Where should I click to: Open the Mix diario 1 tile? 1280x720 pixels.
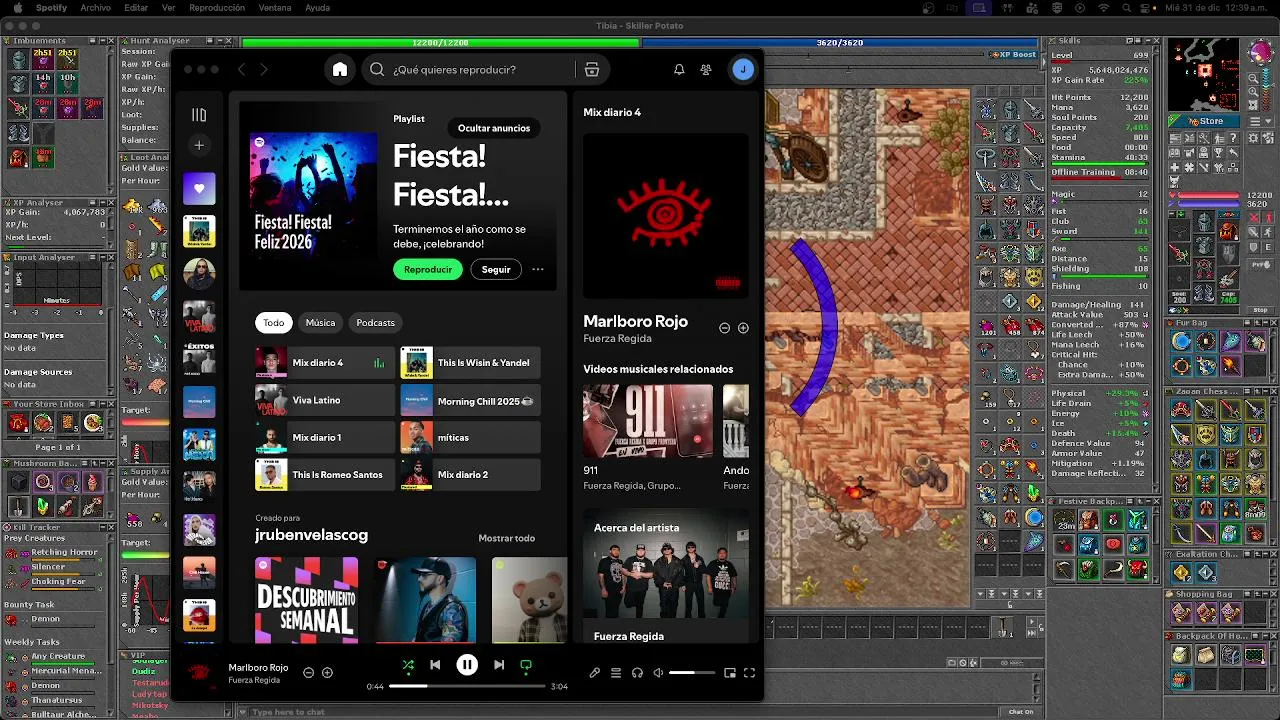click(x=325, y=437)
